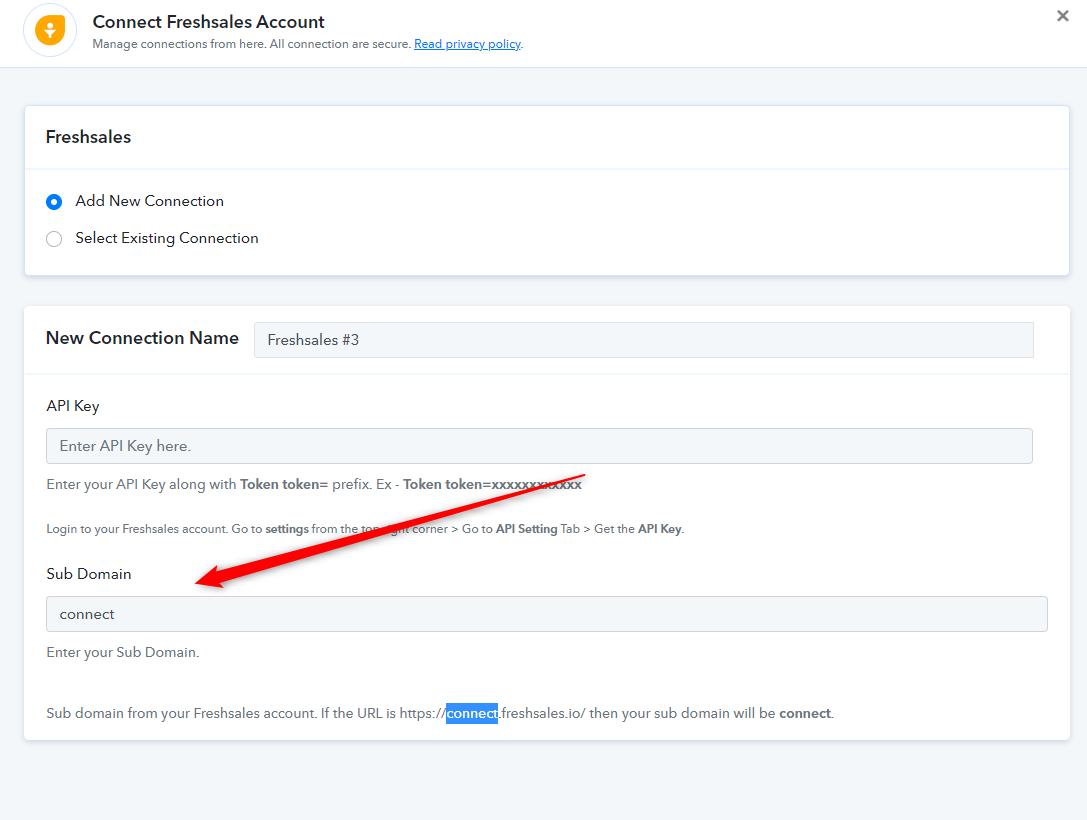Click the New Connection Name label
The height and width of the screenshot is (820, 1087).
point(142,338)
